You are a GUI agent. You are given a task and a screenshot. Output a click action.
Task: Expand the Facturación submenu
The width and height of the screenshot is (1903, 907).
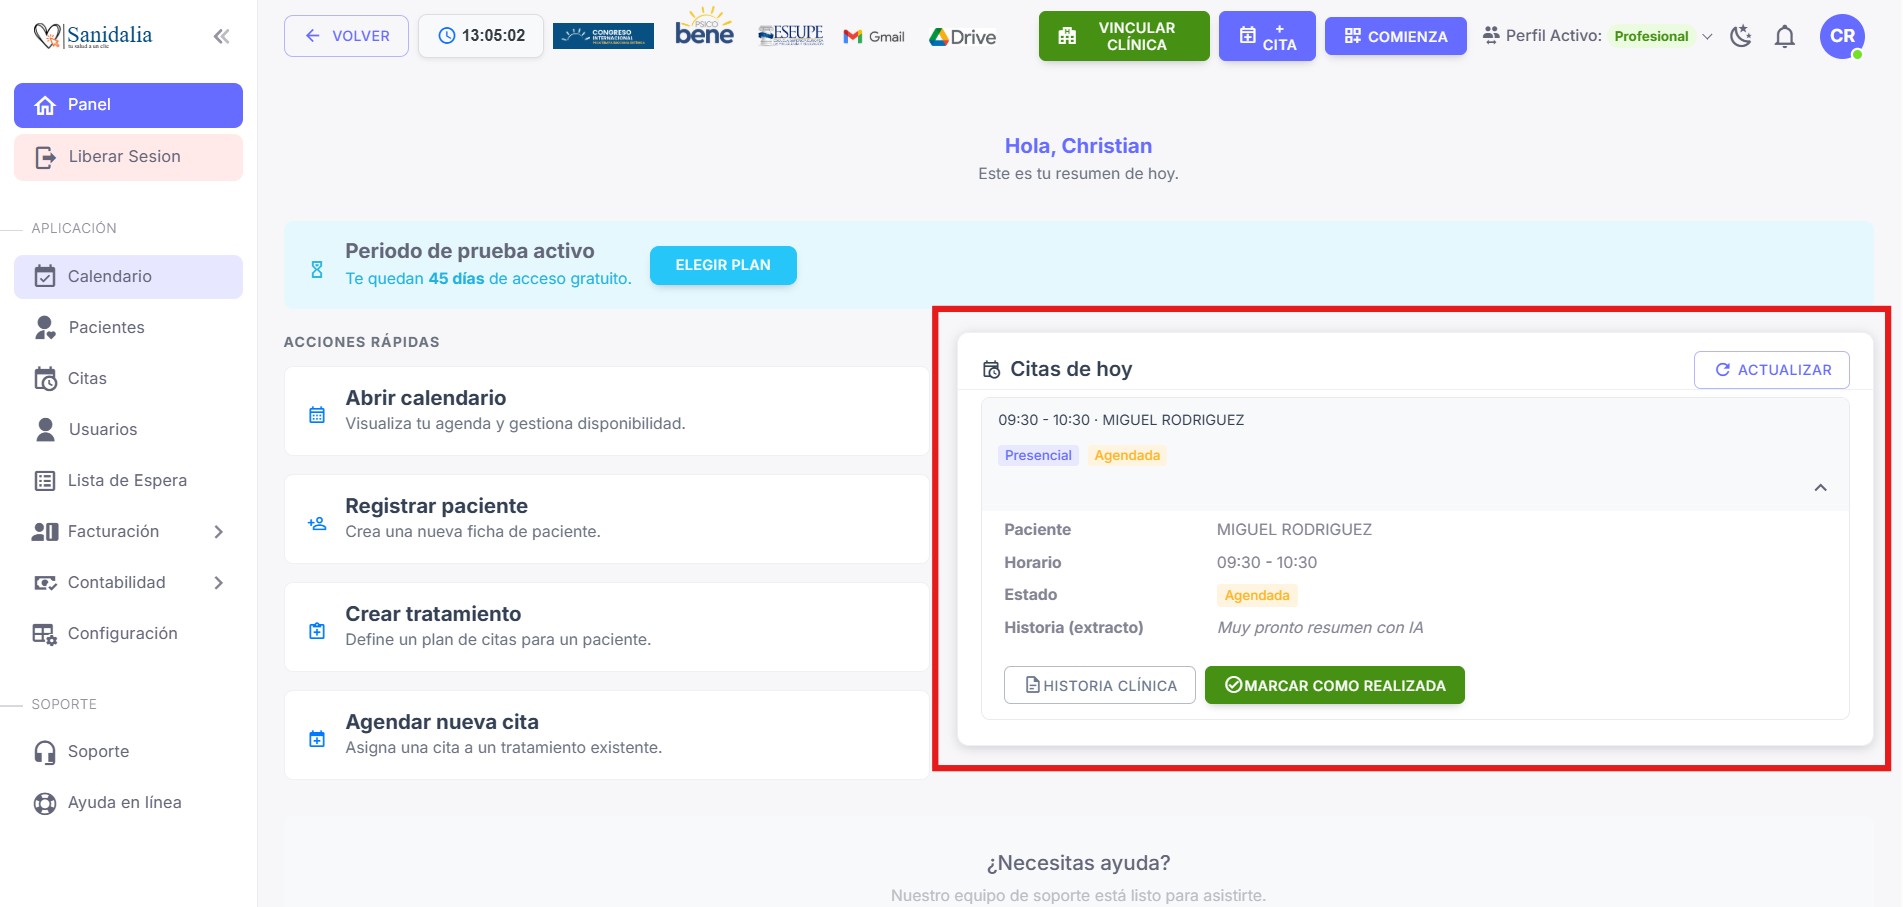point(219,532)
